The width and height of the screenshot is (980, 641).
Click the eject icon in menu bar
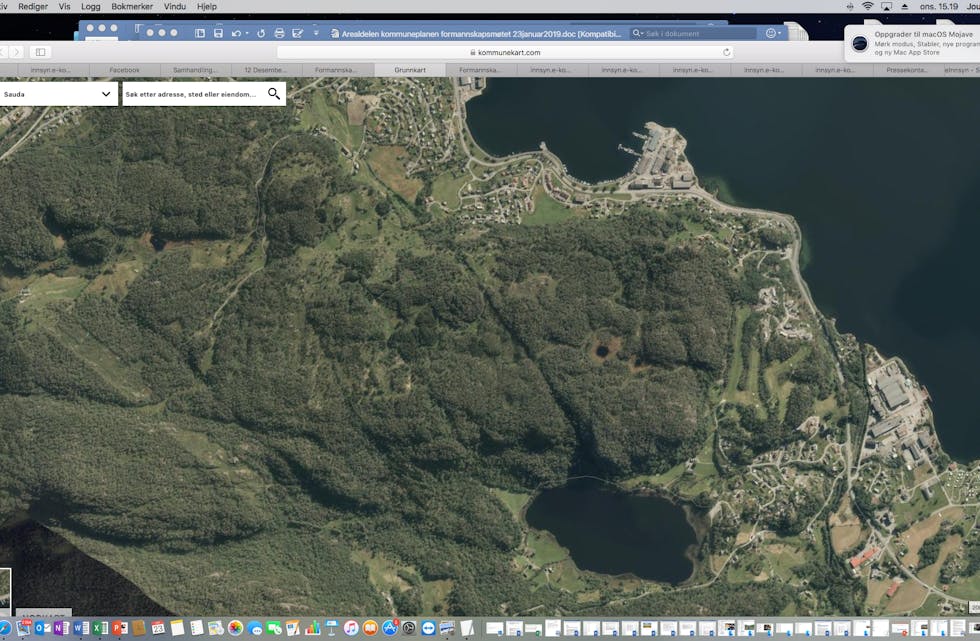pos(904,6)
